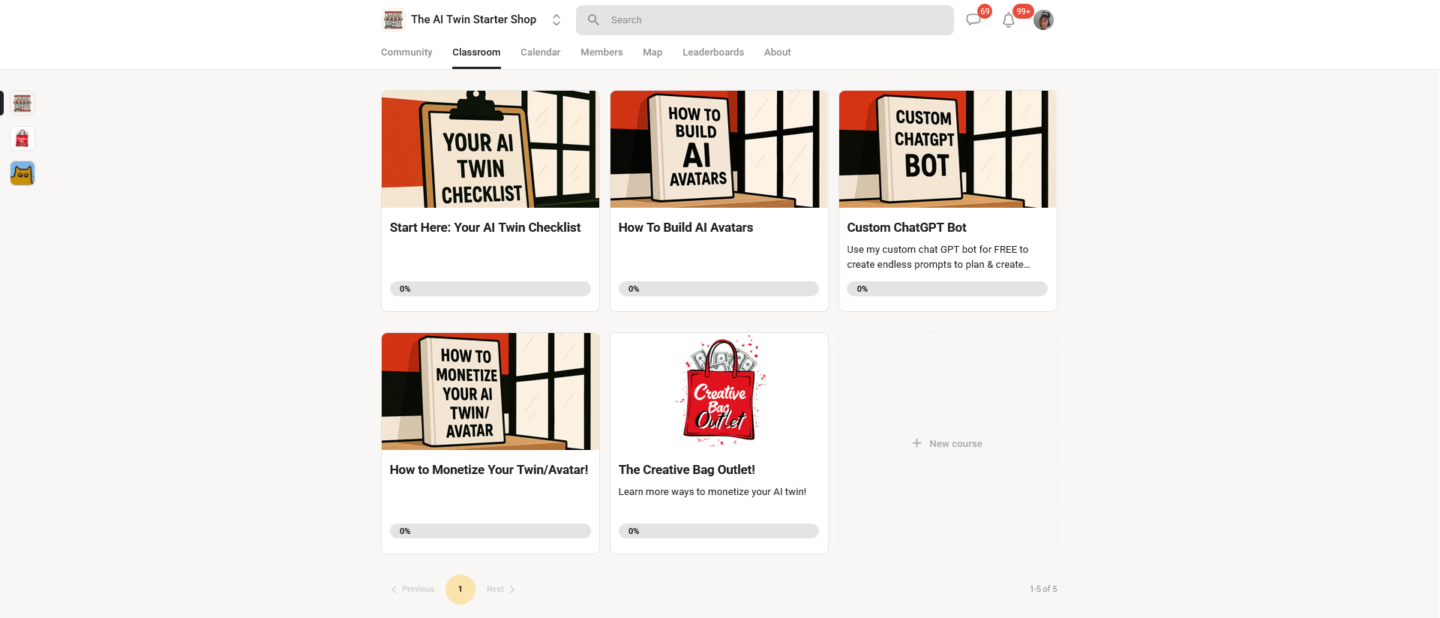Click progress bar of Build AI Avatars course
Viewport: 1440px width, 618px height.
(719, 289)
